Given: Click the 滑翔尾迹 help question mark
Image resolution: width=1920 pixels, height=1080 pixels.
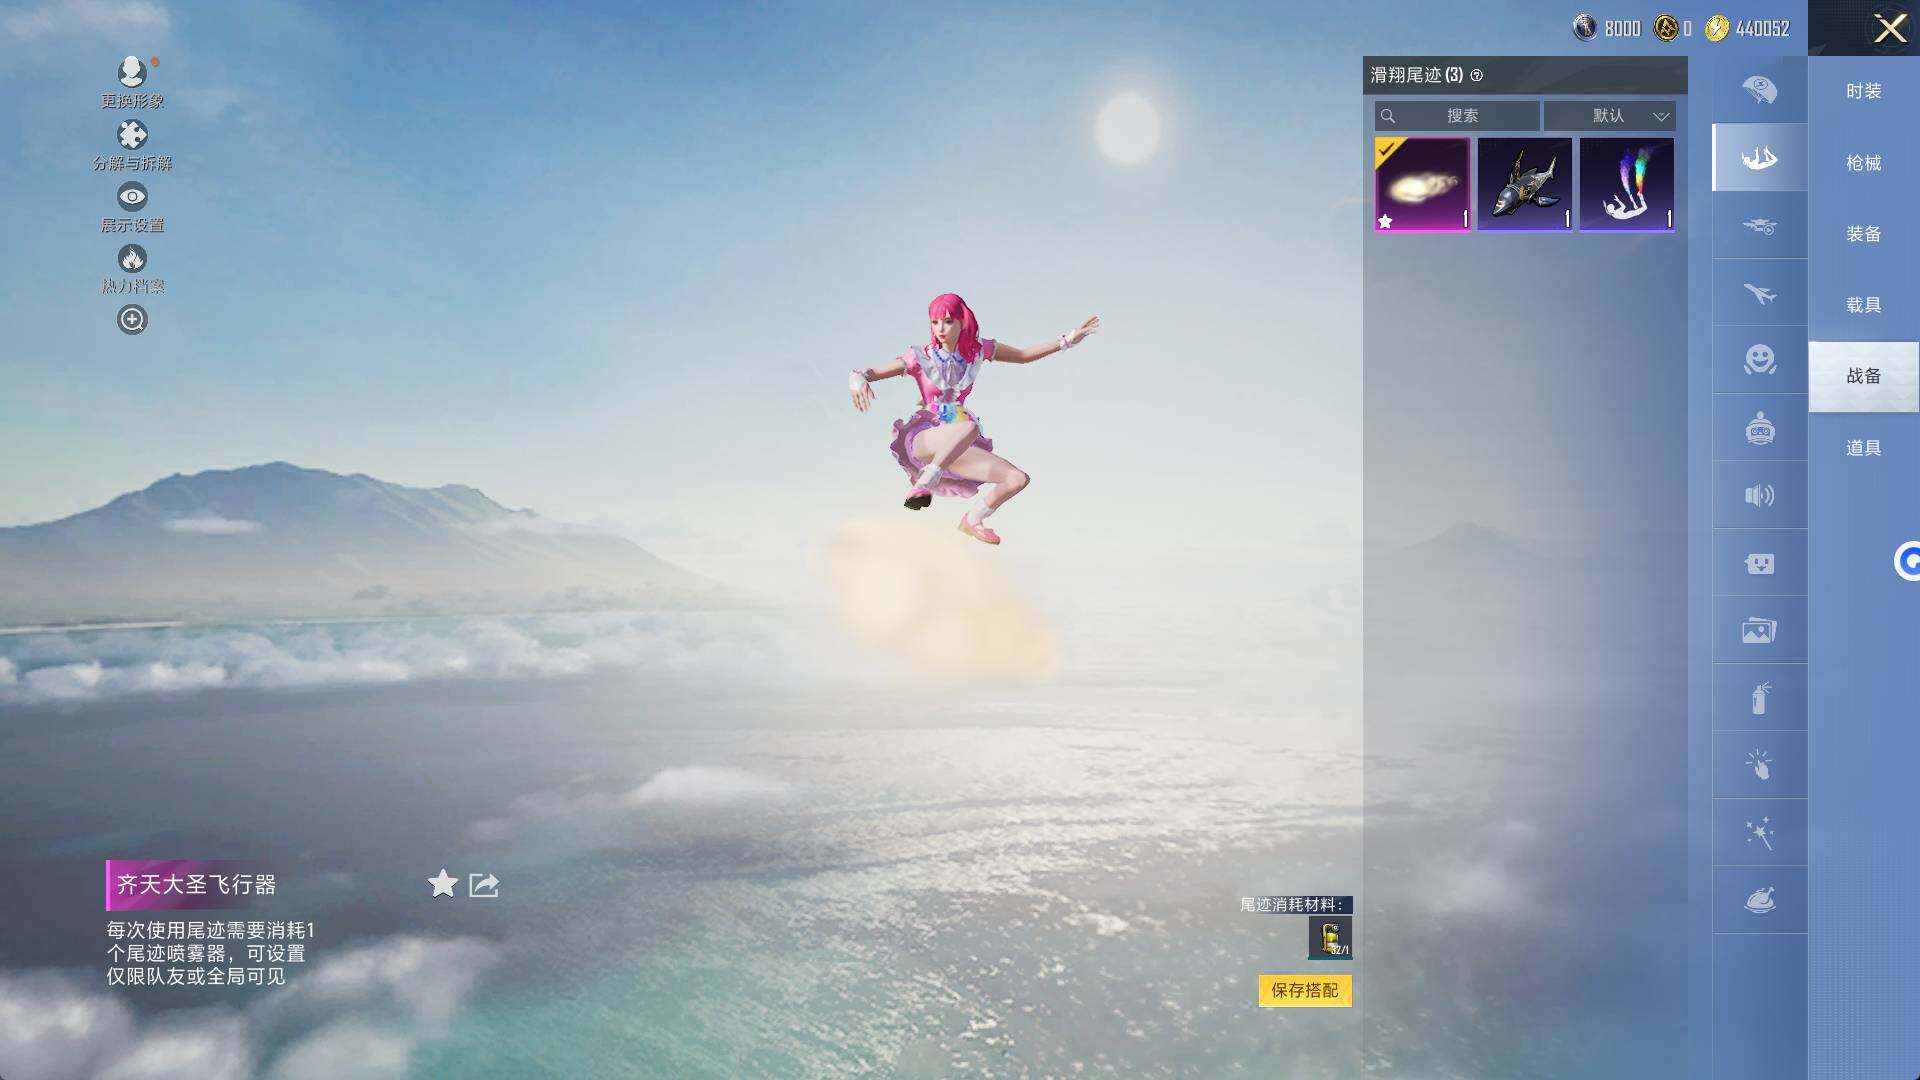Looking at the screenshot, I should tap(1477, 76).
